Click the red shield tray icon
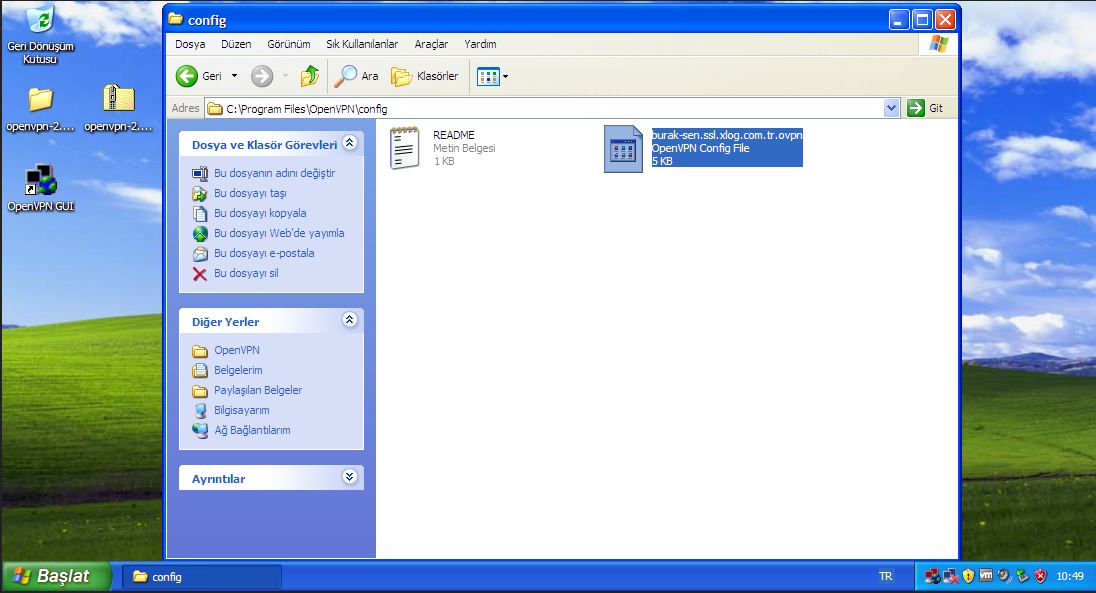This screenshot has width=1096, height=593. [x=1040, y=576]
